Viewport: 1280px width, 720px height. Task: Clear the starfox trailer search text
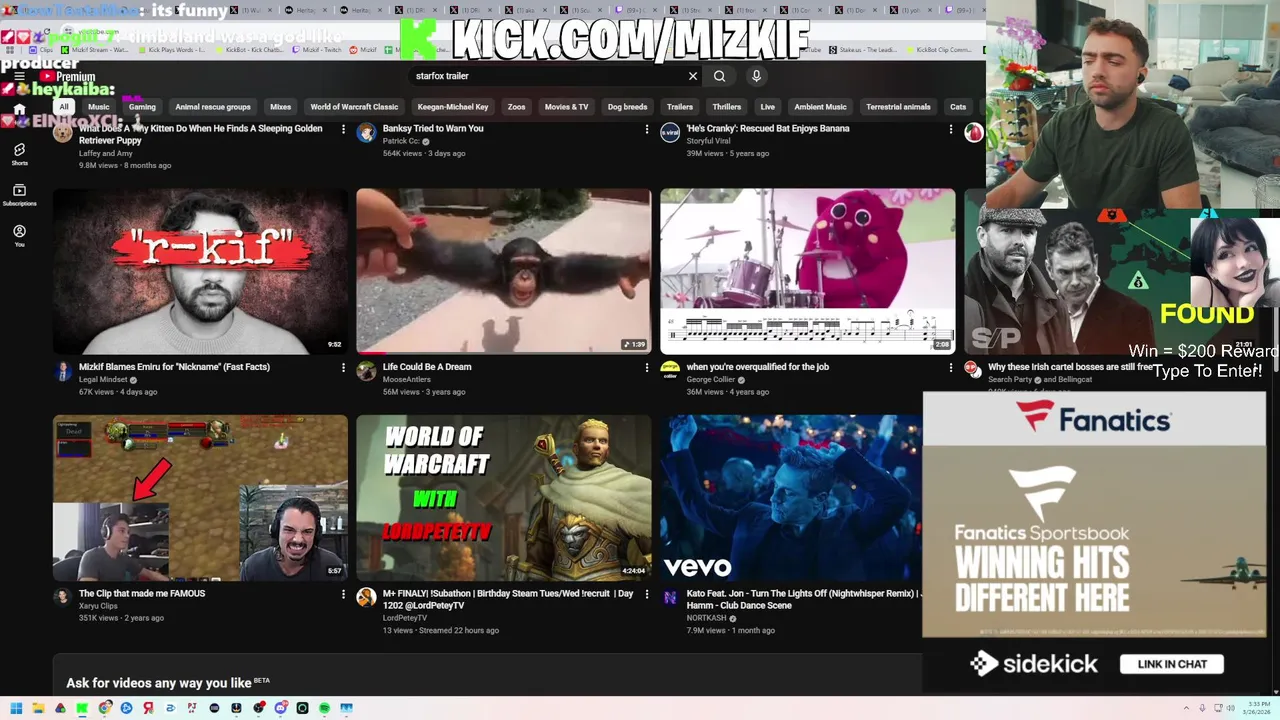click(x=692, y=76)
